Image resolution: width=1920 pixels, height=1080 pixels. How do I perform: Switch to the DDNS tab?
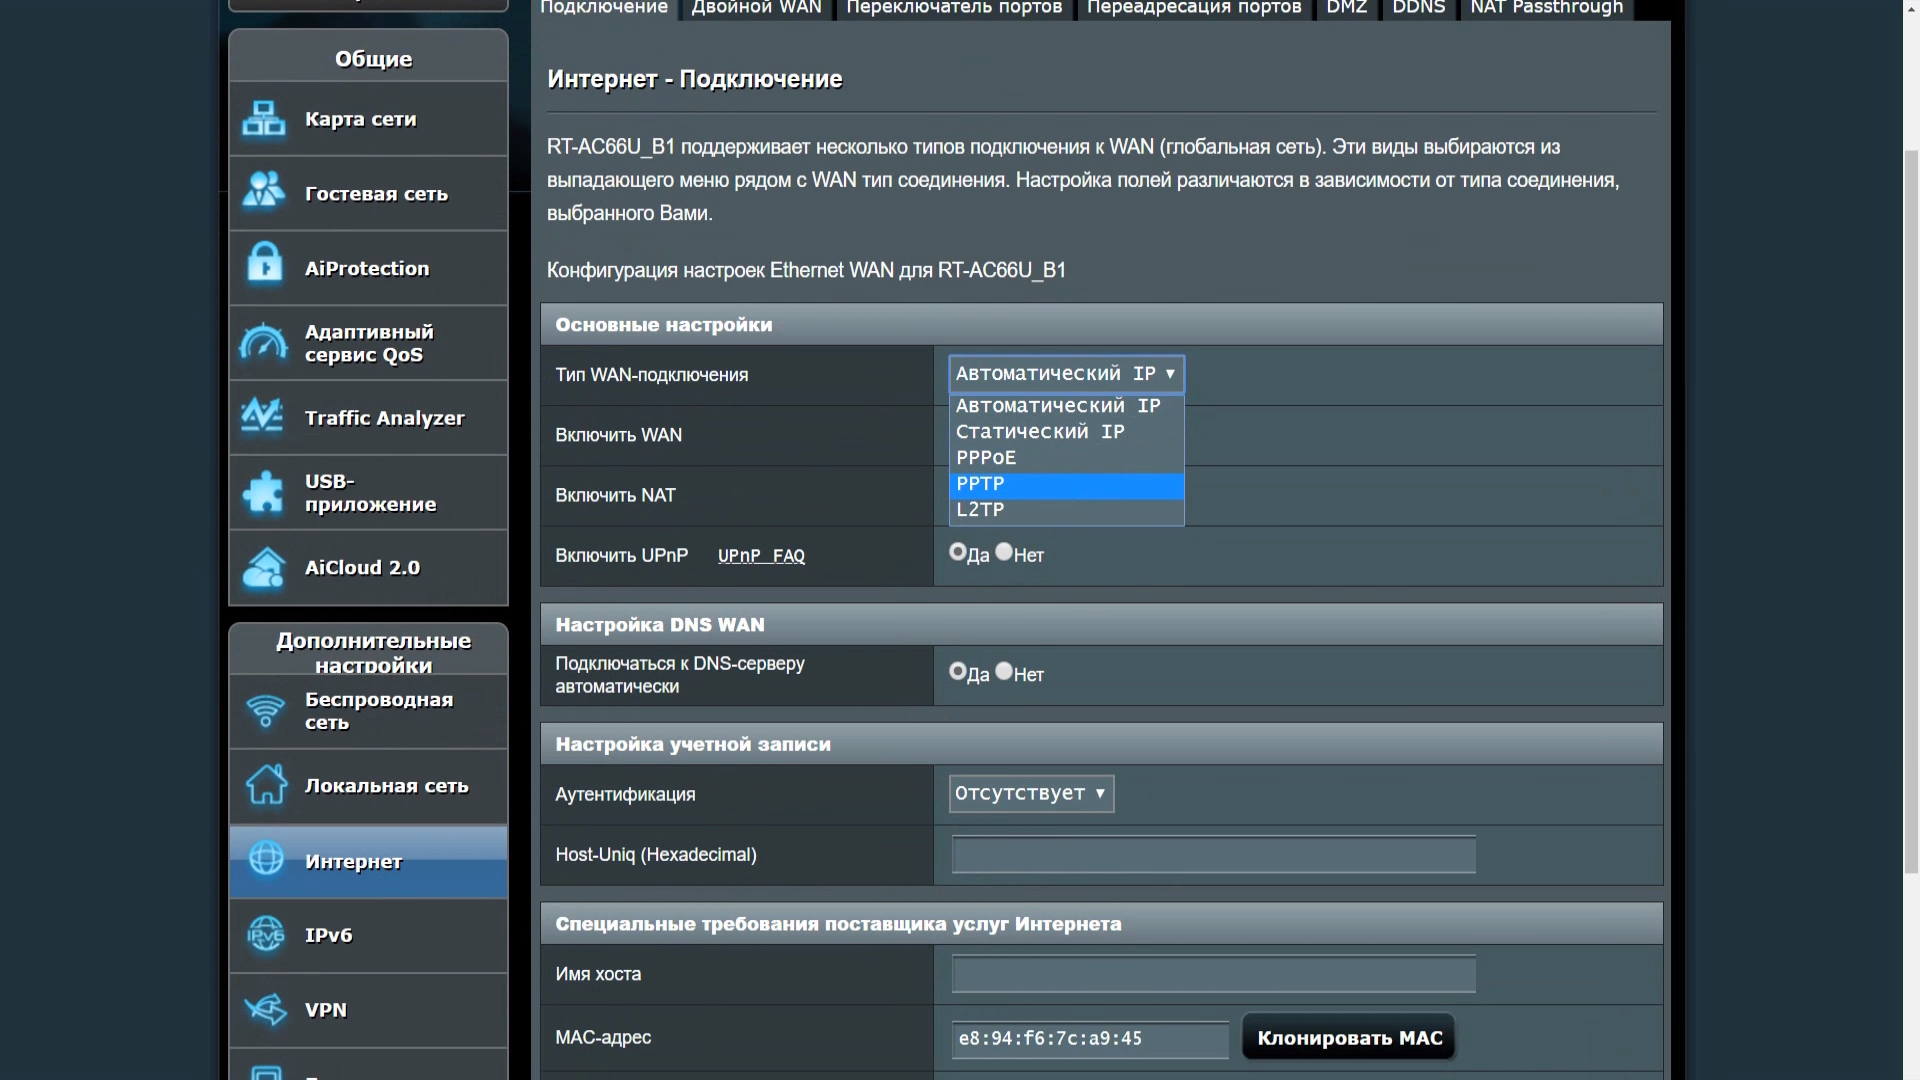(x=1418, y=8)
